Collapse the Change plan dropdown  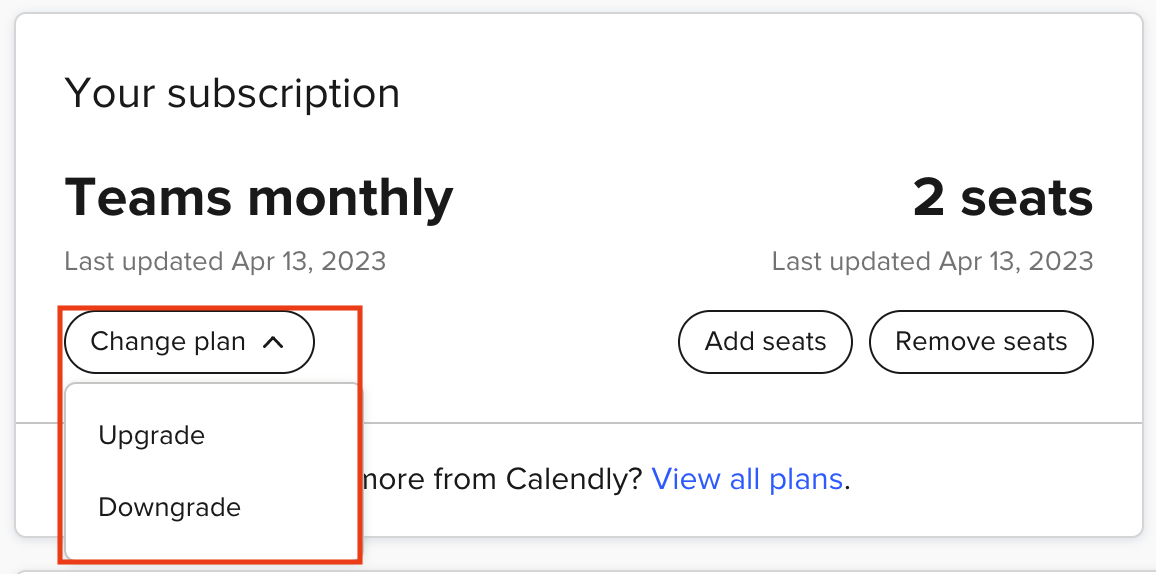(189, 343)
